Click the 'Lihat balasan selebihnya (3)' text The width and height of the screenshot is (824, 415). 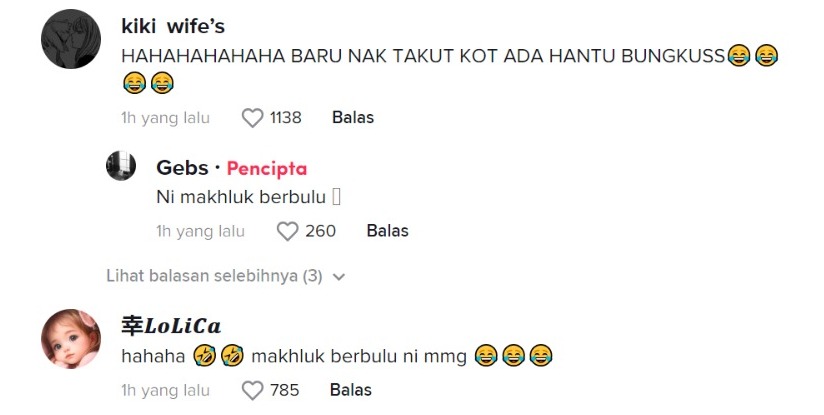tap(214, 276)
